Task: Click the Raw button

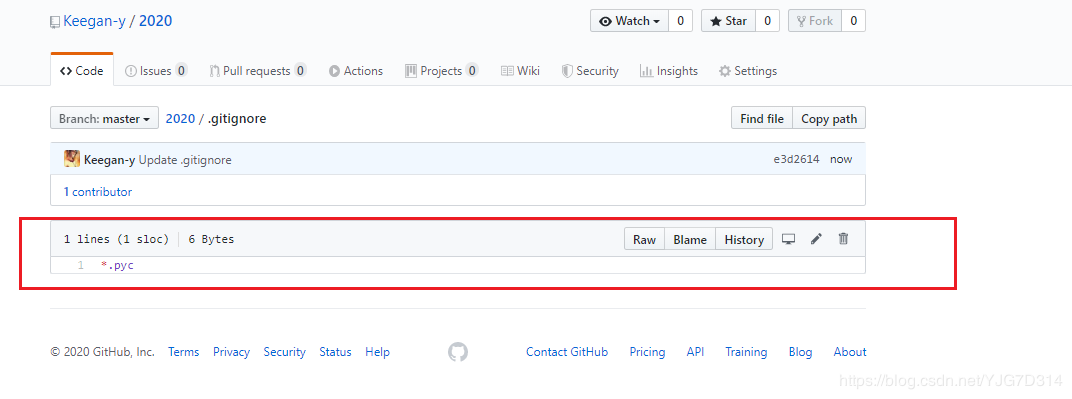Action: (644, 239)
